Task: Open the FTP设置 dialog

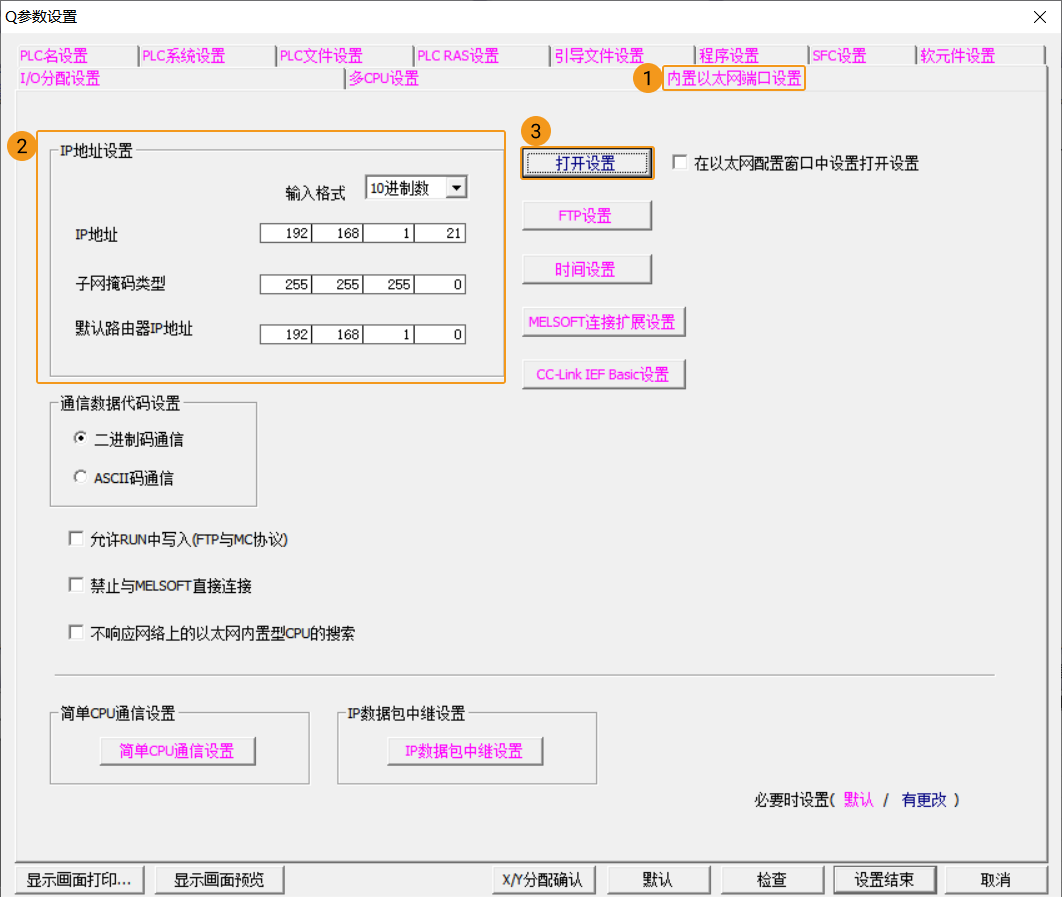Action: 586,215
